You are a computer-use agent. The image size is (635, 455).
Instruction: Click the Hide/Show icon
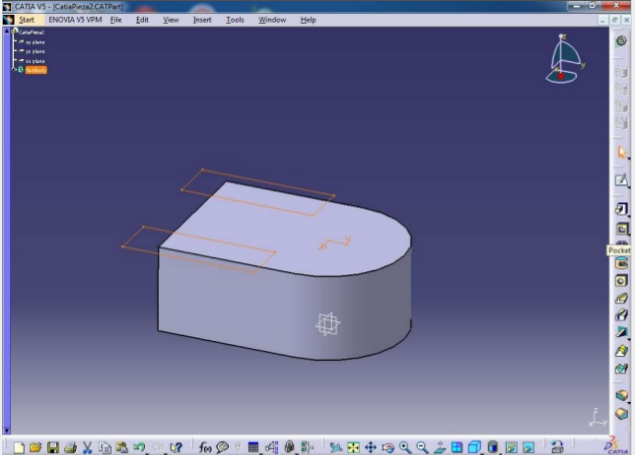point(511,447)
